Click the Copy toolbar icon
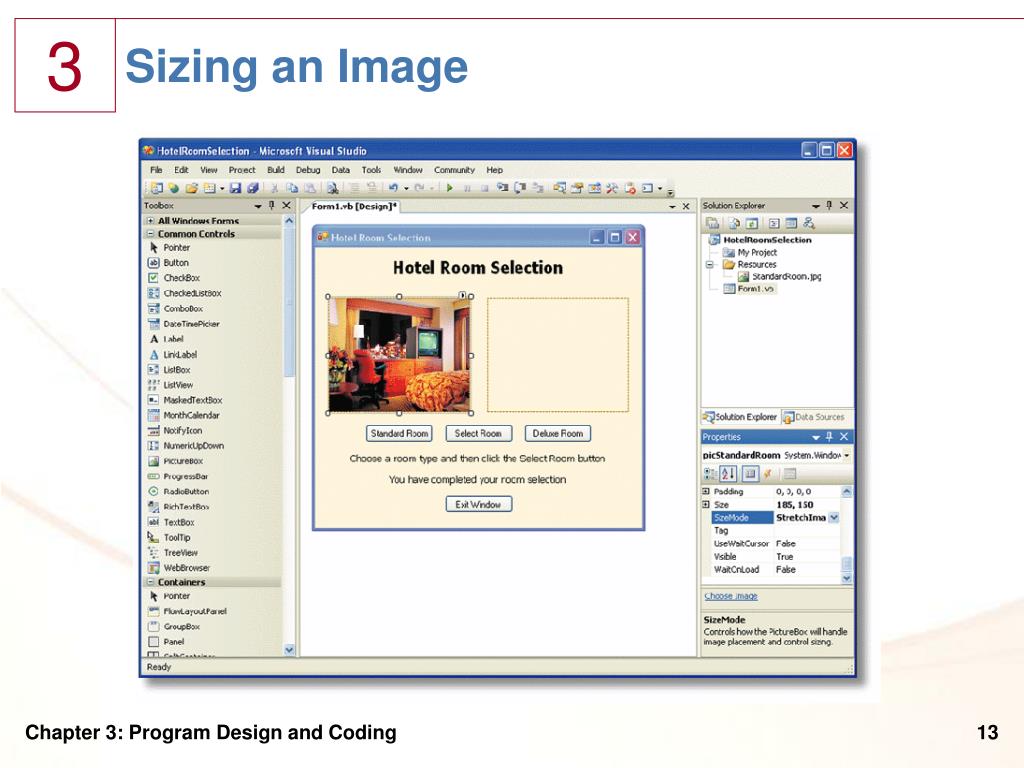 292,188
